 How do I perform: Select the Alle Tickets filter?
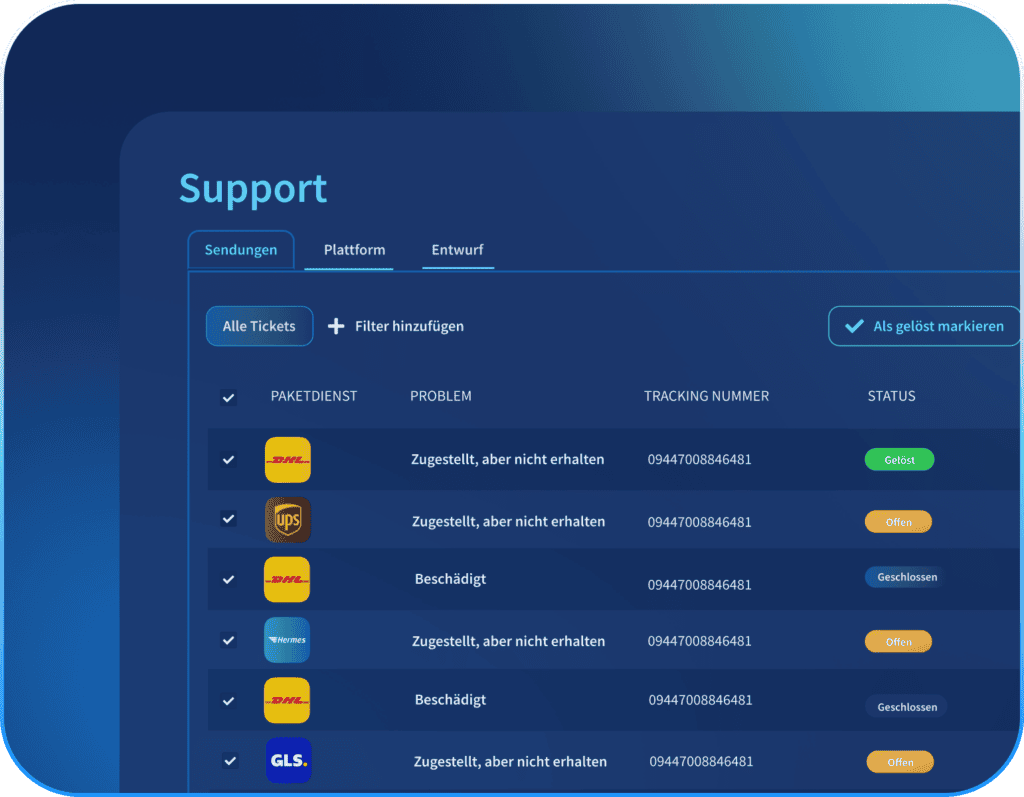click(x=259, y=326)
